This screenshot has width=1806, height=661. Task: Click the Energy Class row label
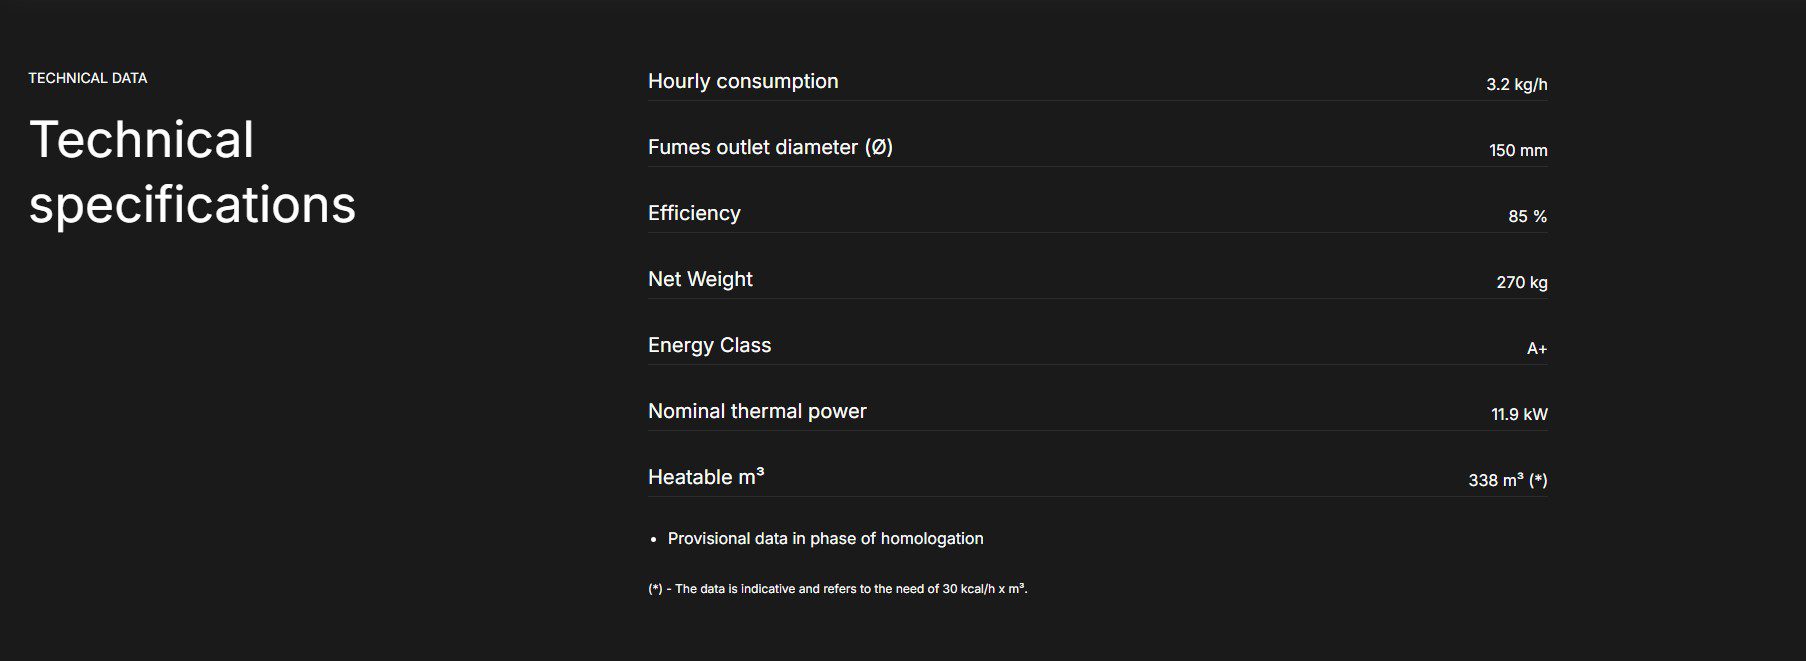[709, 346]
